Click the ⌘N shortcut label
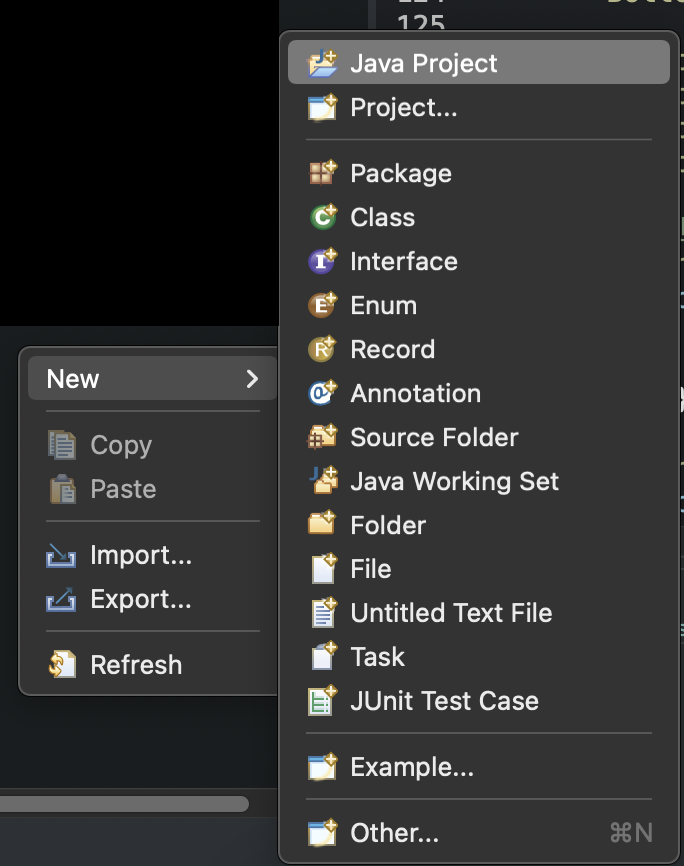Image resolution: width=684 pixels, height=866 pixels. tap(632, 832)
